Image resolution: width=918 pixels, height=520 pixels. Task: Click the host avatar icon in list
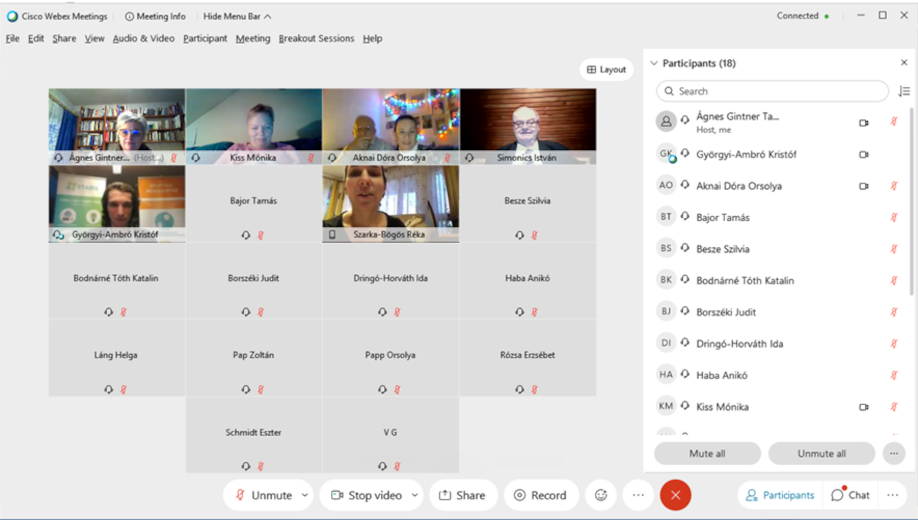[666, 122]
